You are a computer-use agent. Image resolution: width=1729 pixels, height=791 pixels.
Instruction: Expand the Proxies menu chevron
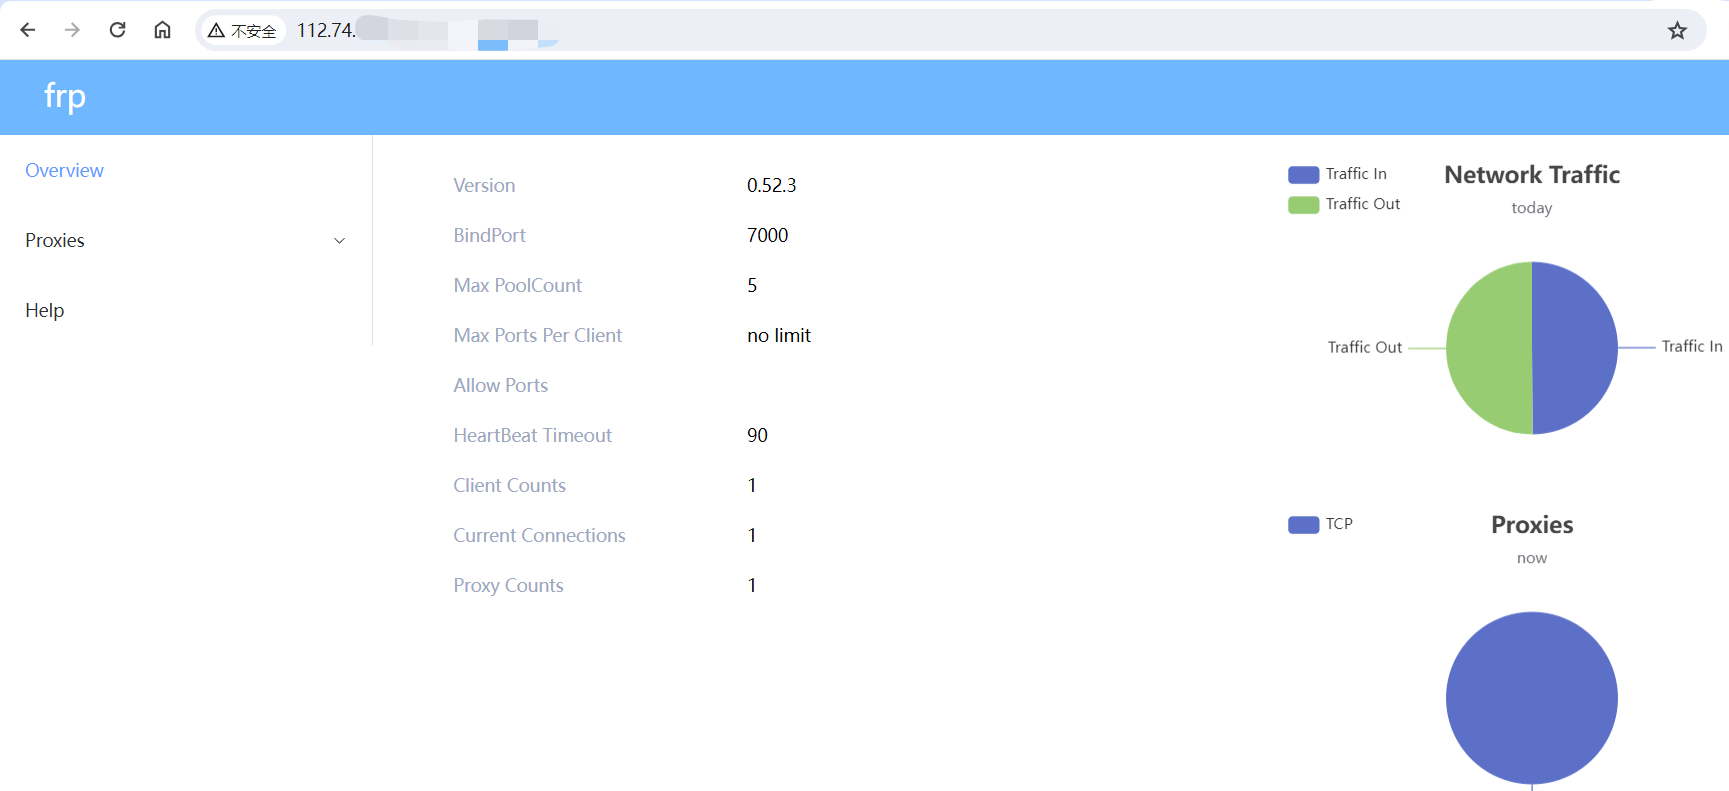click(339, 240)
